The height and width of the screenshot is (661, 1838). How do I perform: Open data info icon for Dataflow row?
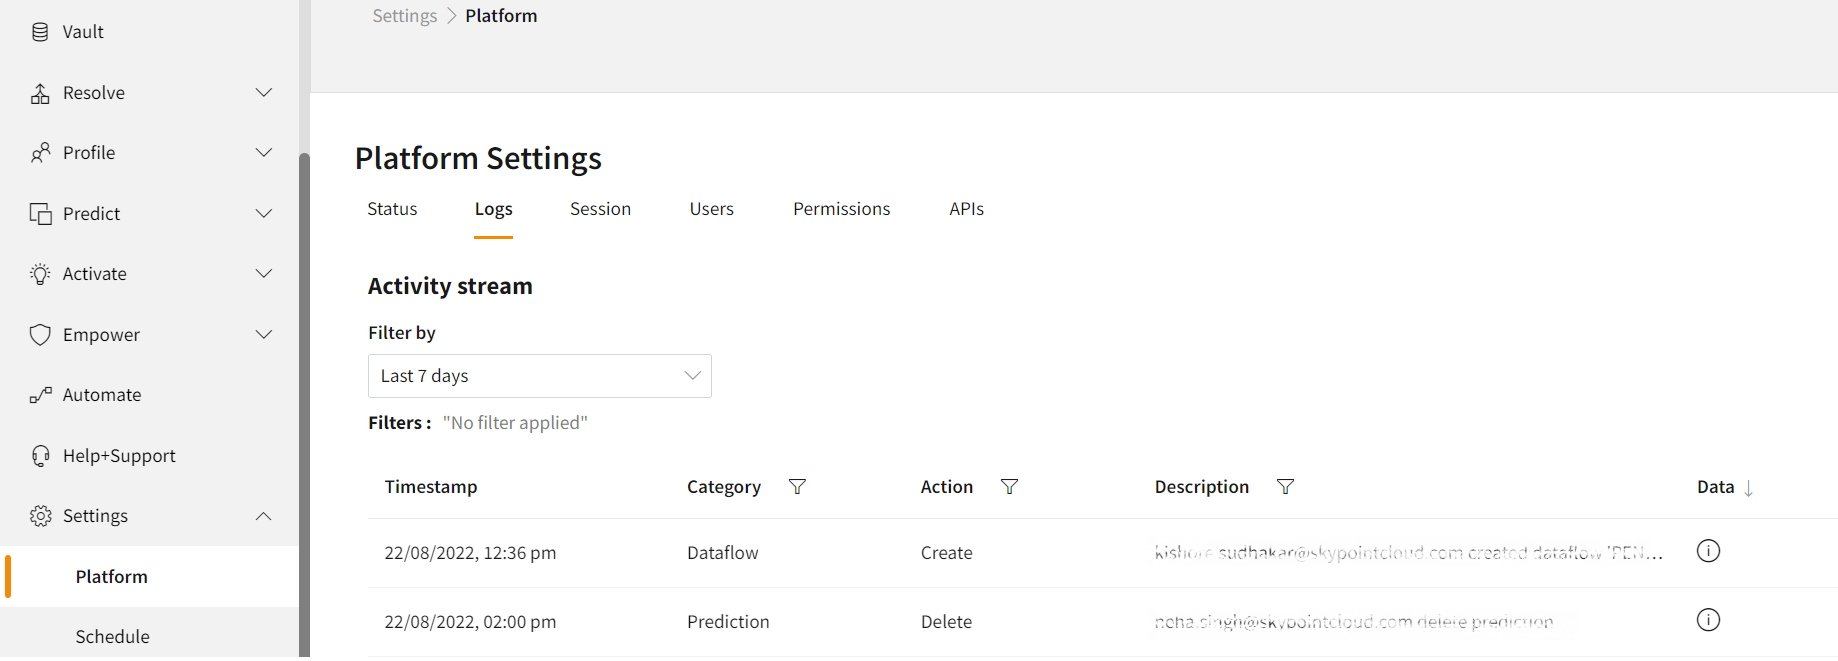(x=1708, y=551)
